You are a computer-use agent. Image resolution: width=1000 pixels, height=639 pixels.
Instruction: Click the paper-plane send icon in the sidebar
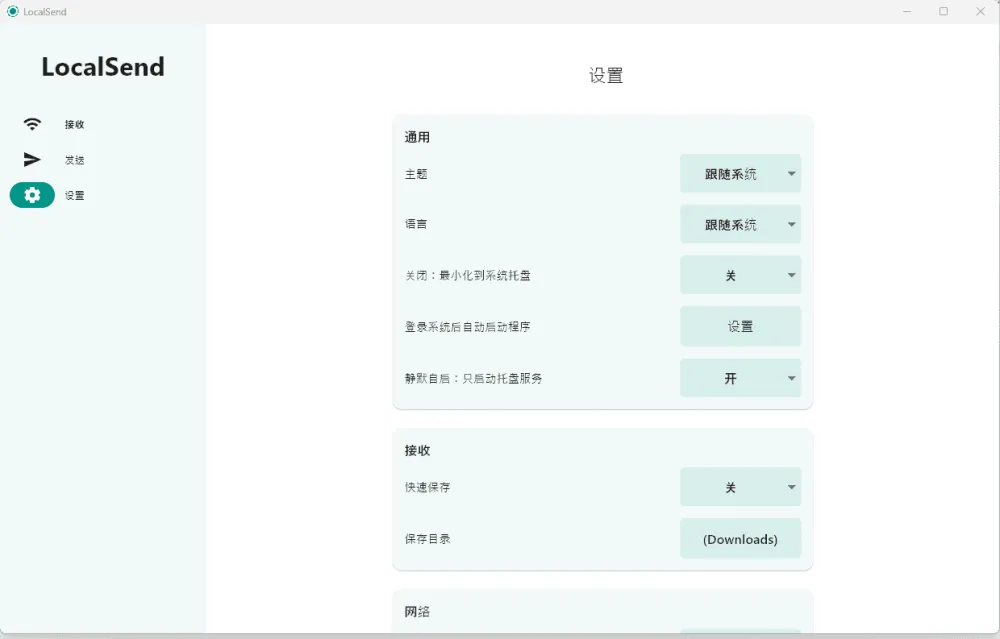(x=31, y=159)
